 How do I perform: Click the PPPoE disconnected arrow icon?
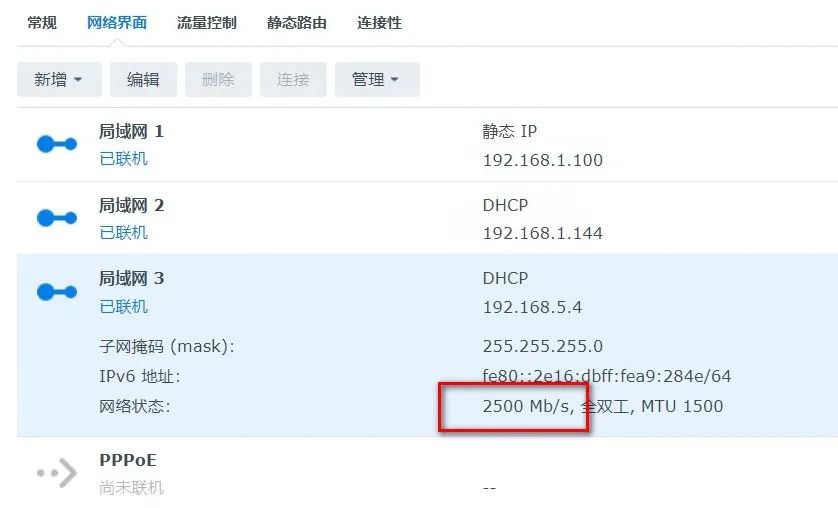[57, 473]
